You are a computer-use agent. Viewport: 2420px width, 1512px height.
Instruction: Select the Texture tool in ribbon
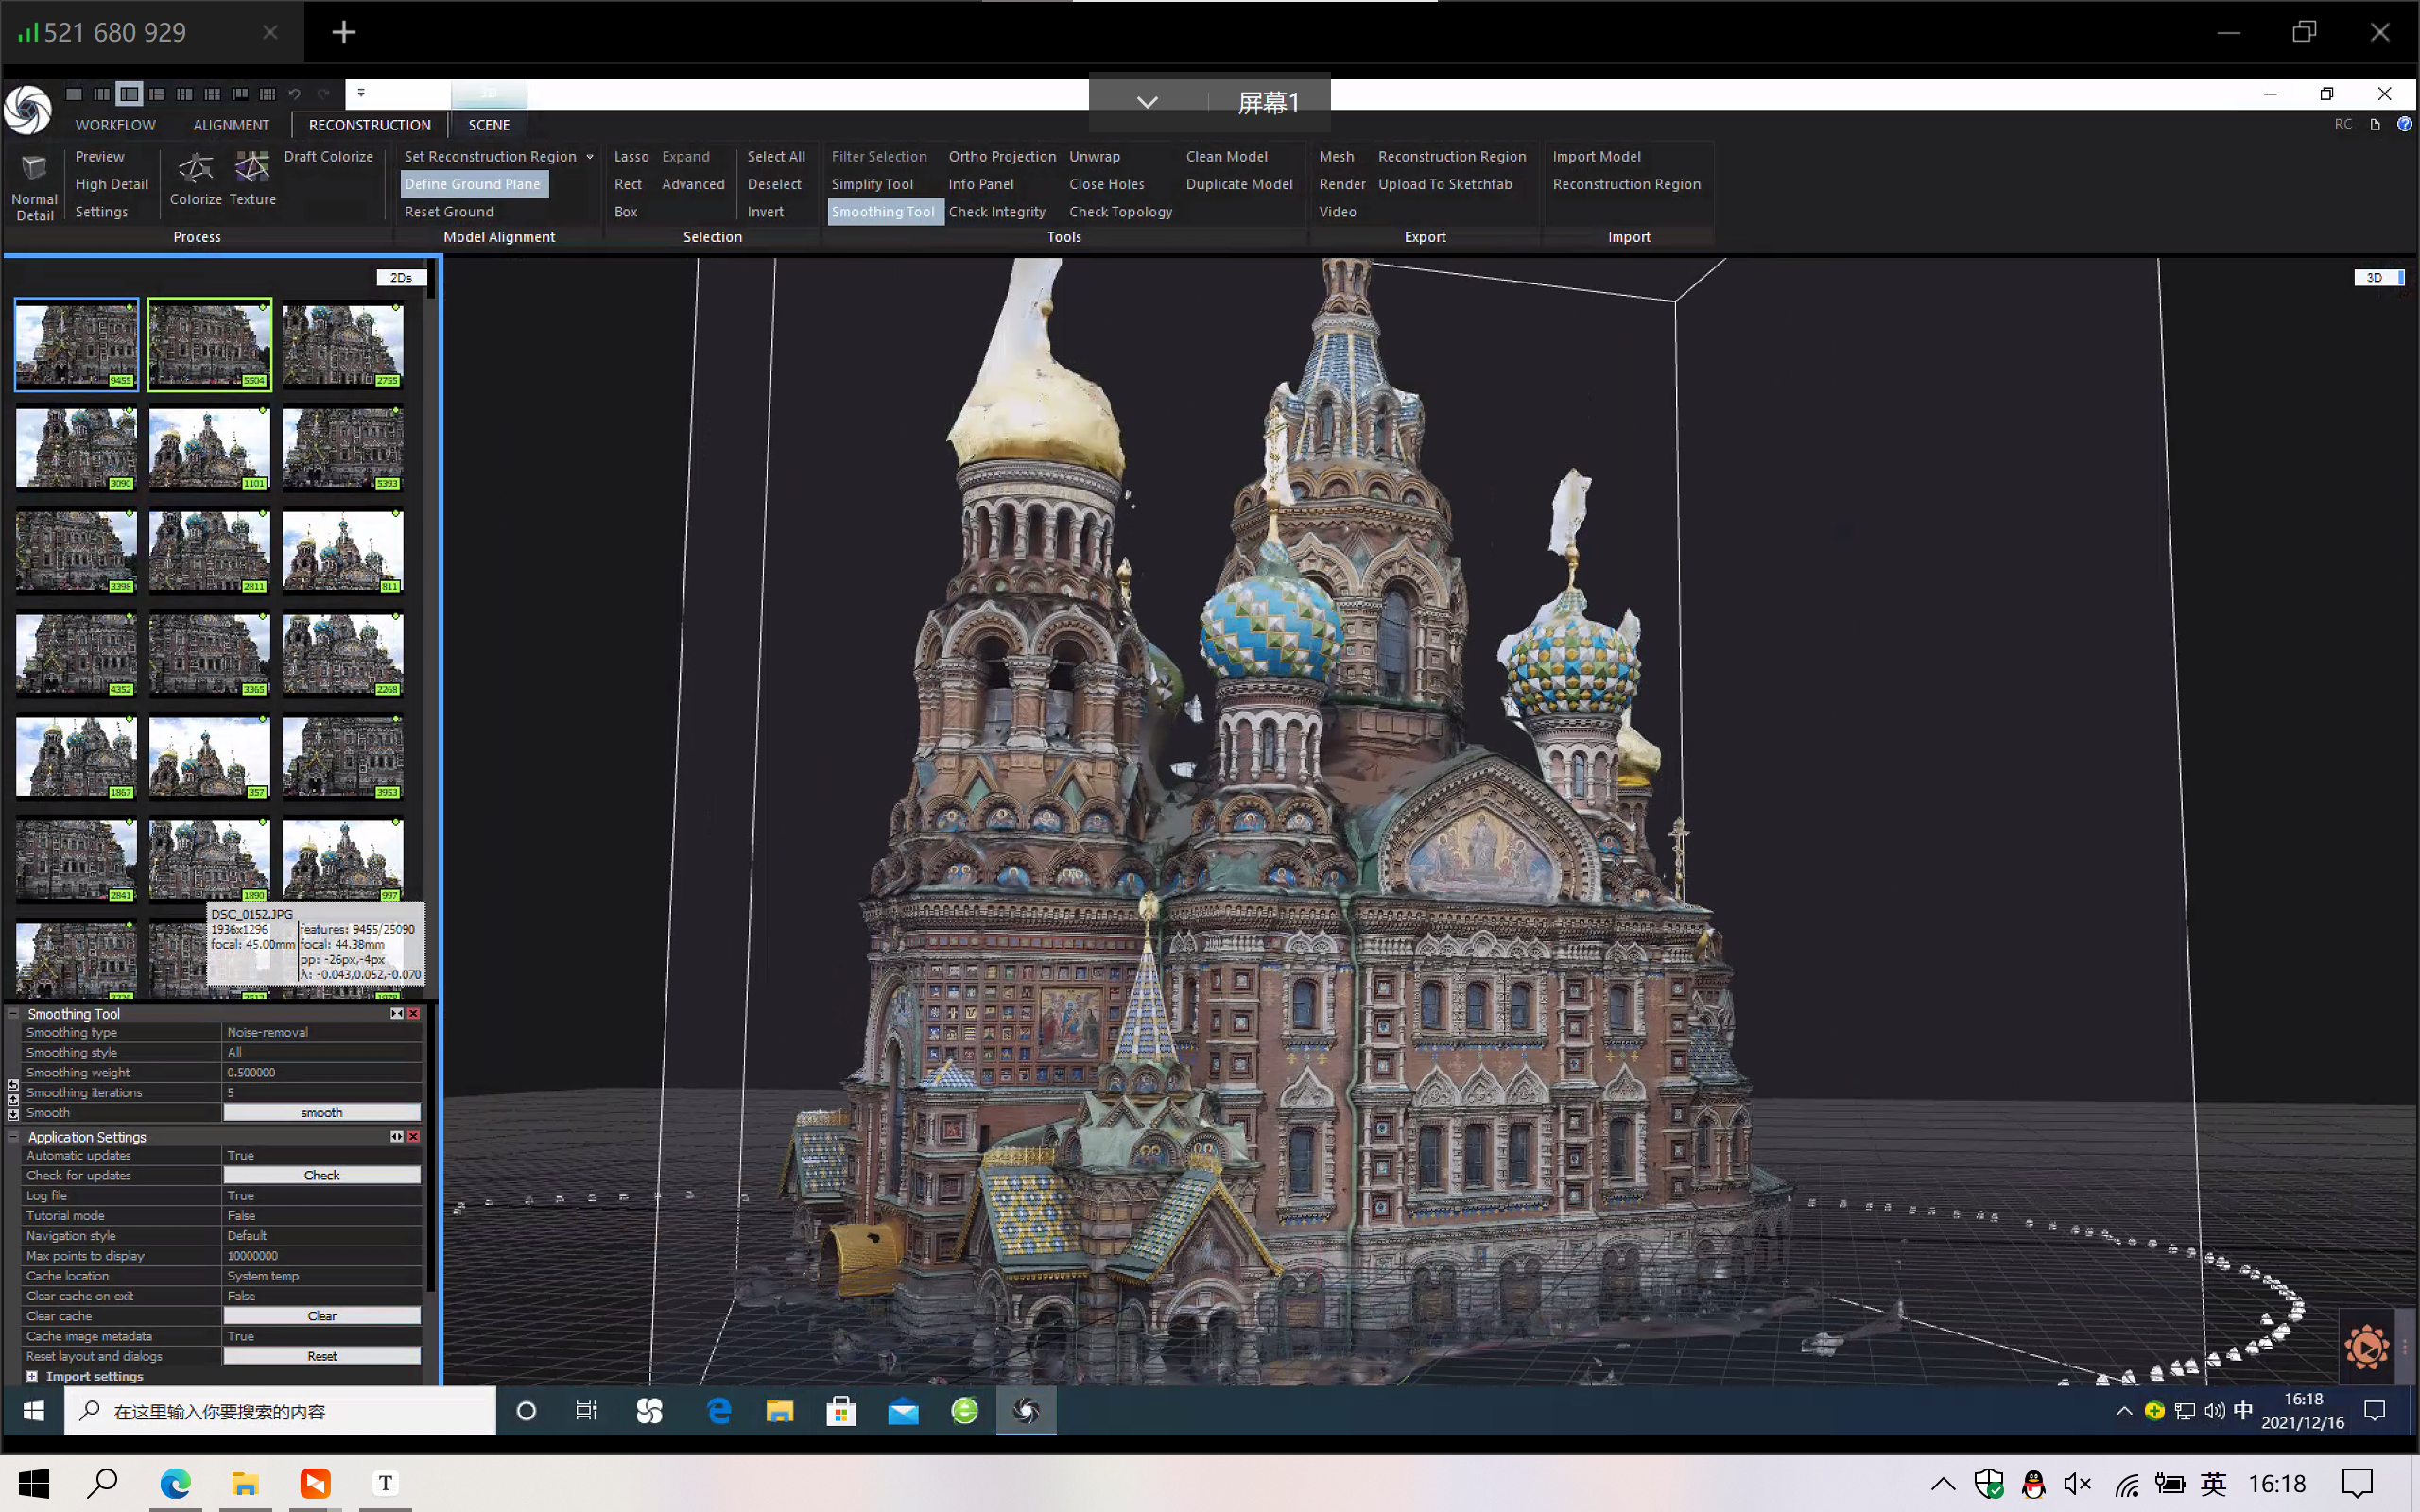point(252,176)
